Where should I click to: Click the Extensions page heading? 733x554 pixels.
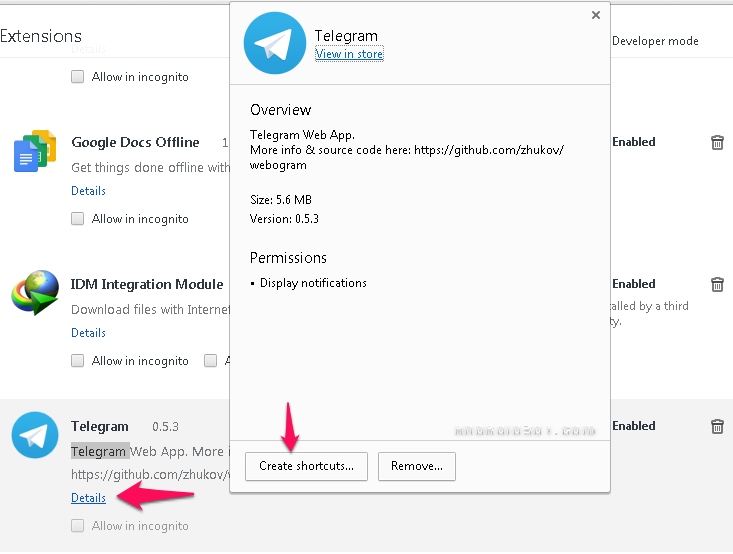41,36
